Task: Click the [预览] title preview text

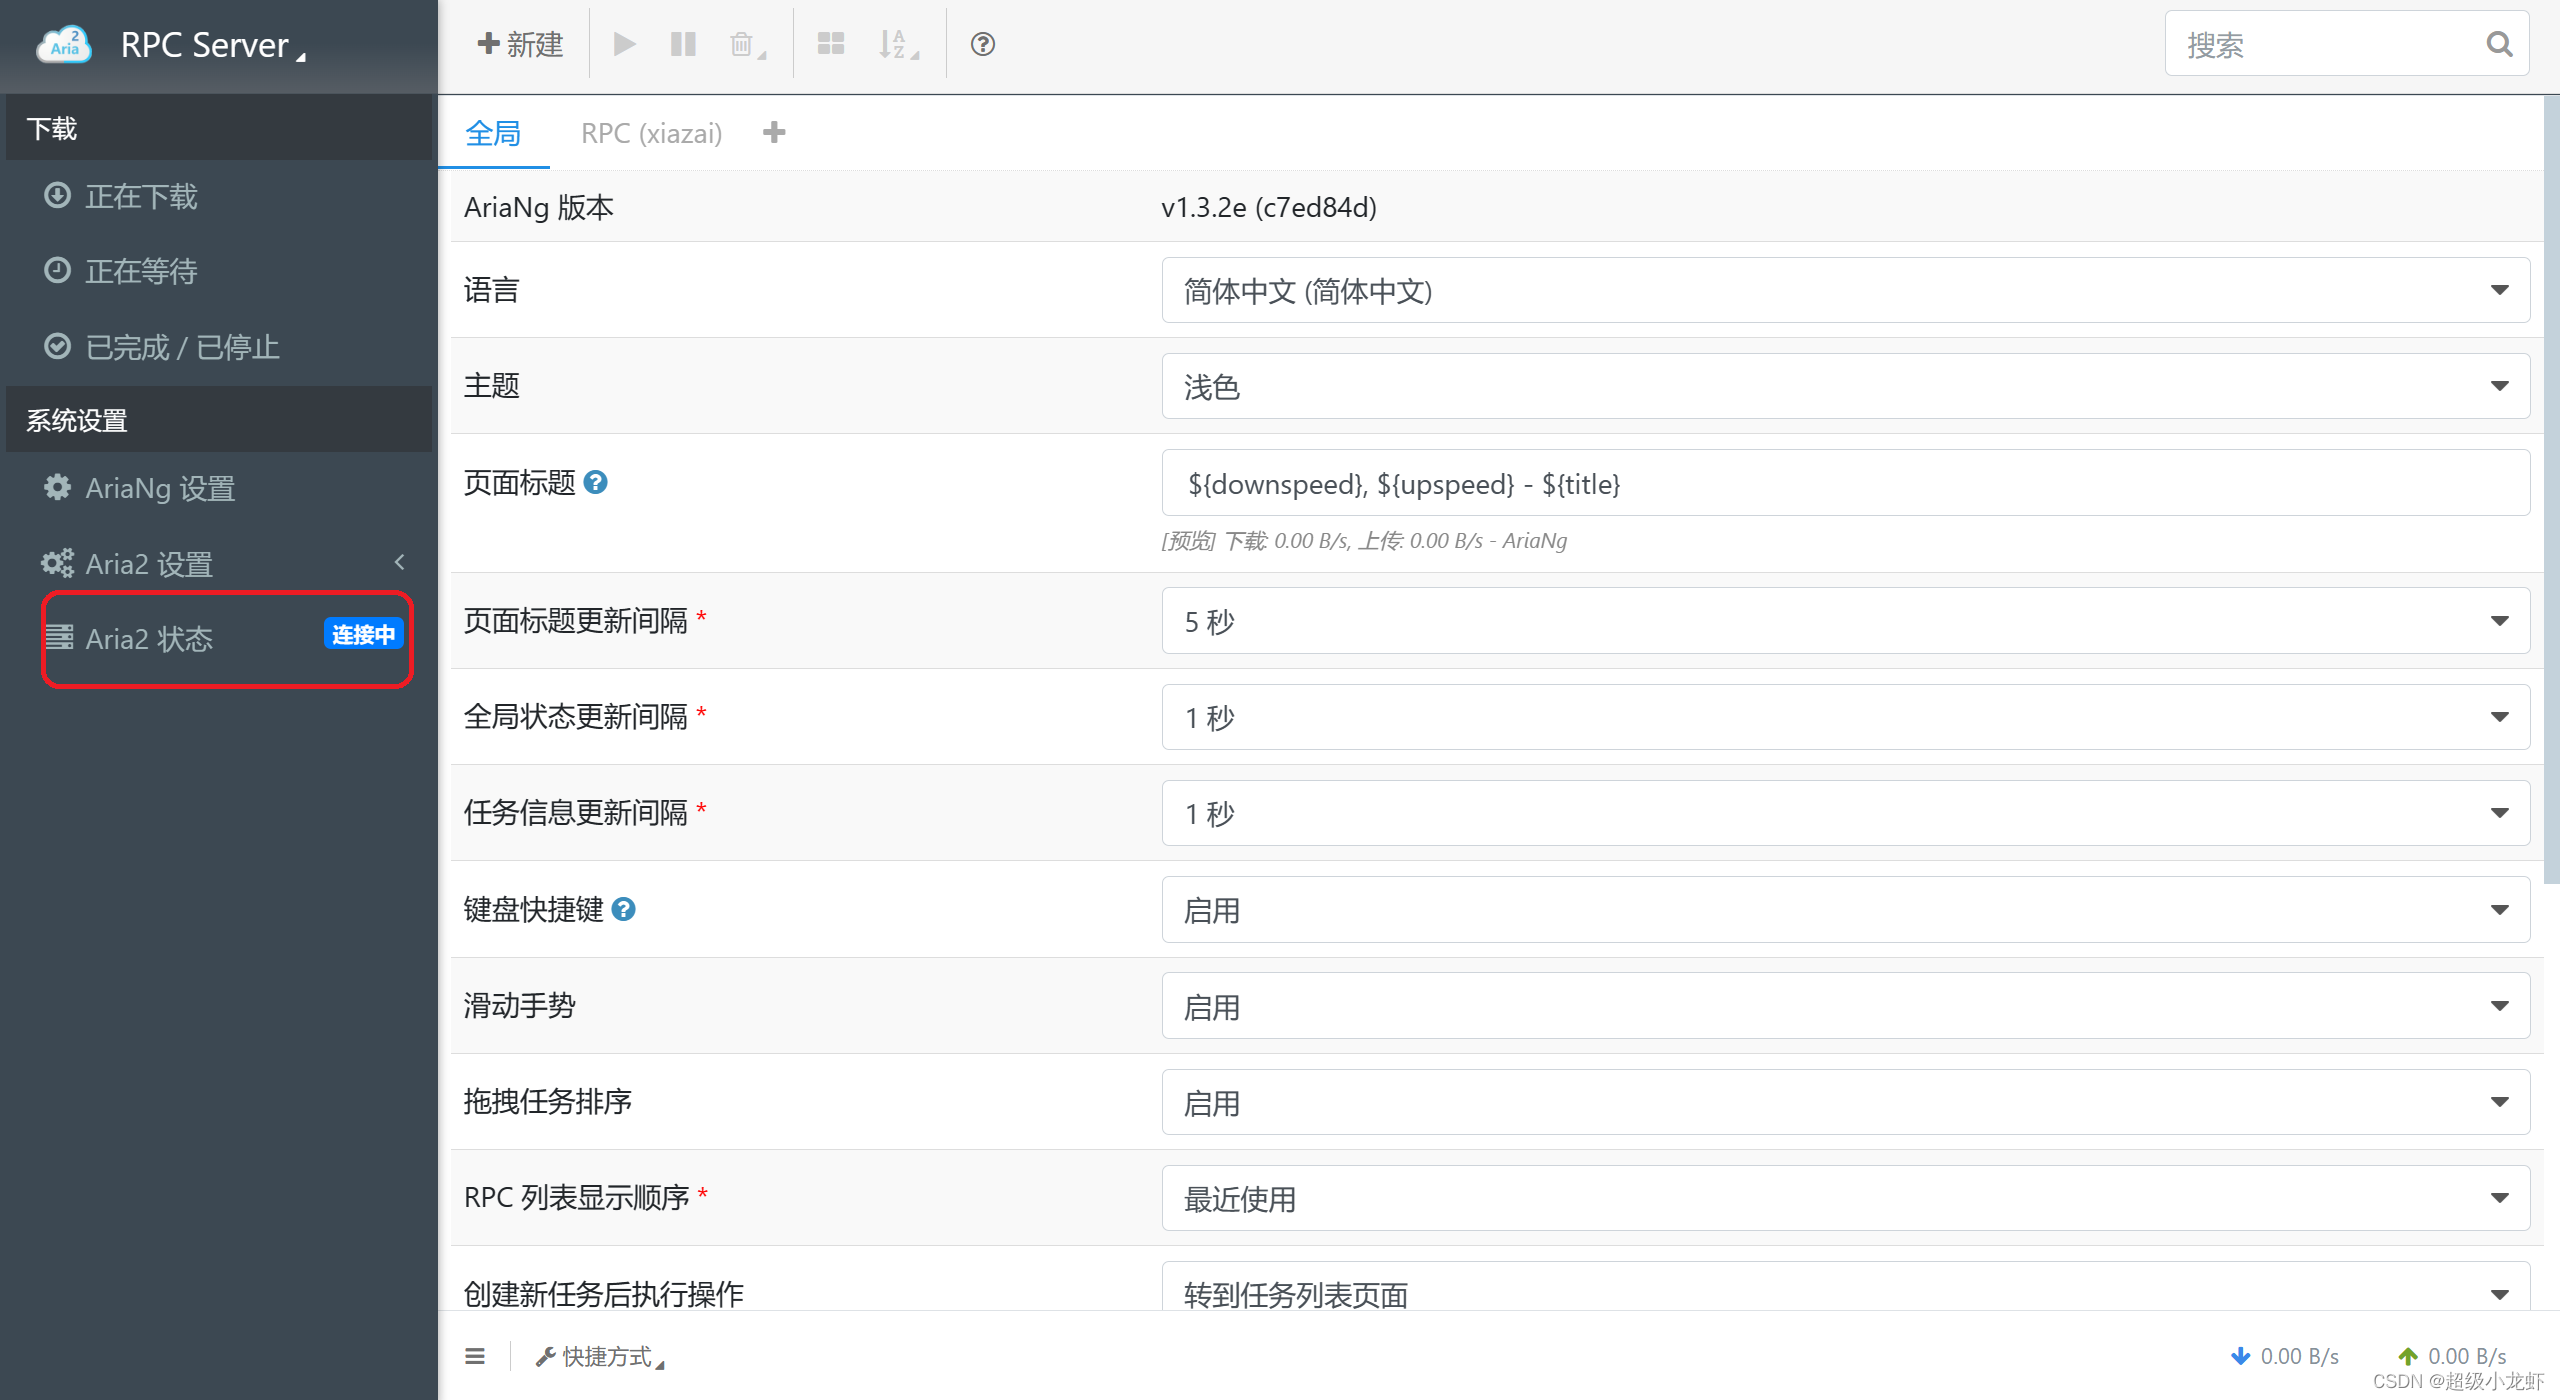Action: click(x=1364, y=541)
